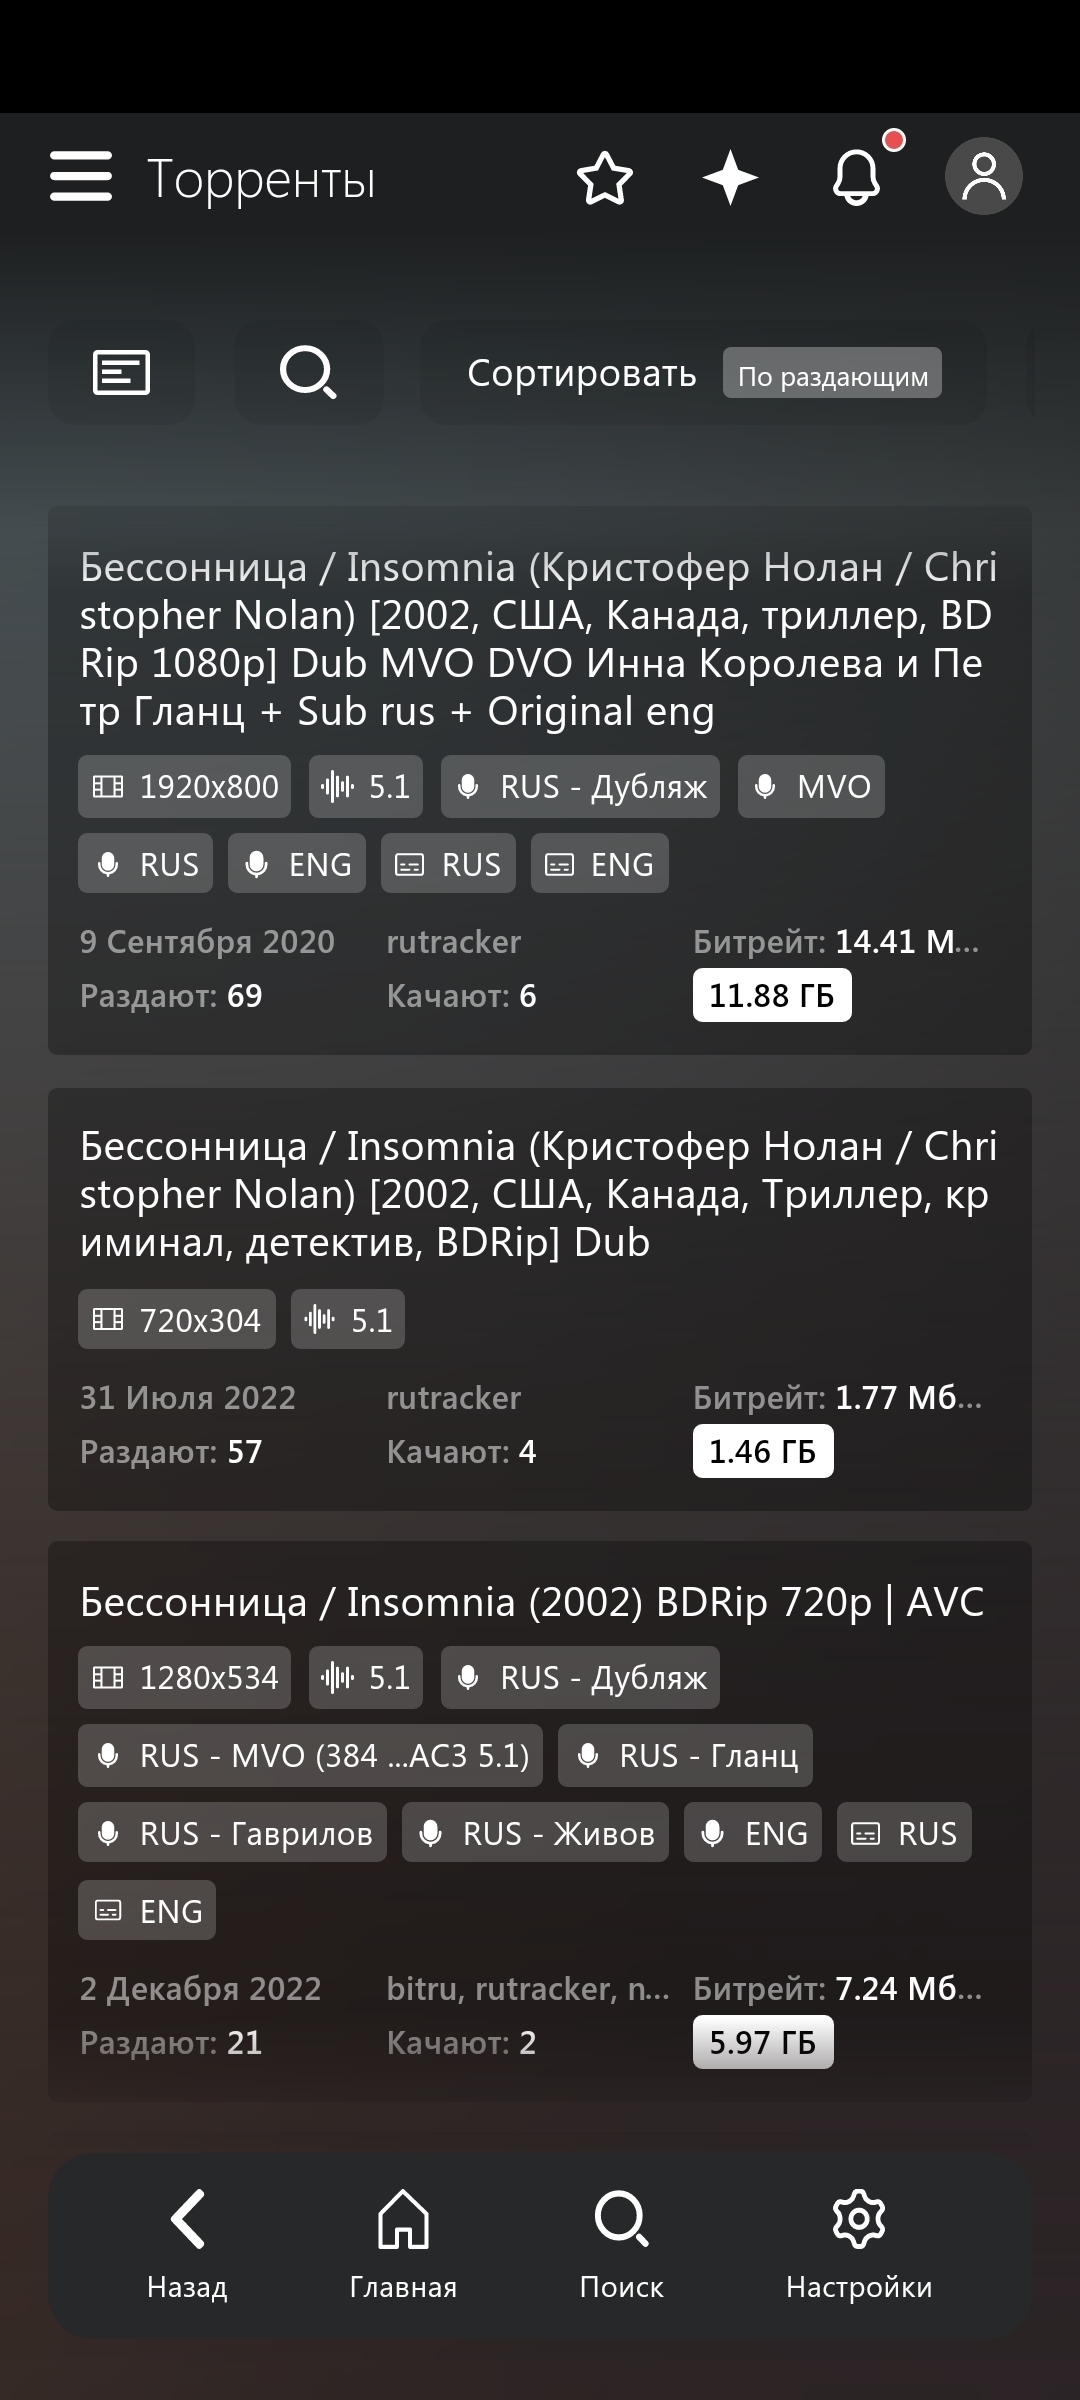Select the 11.88 ГБ size badge
The width and height of the screenshot is (1080, 2400).
[771, 995]
